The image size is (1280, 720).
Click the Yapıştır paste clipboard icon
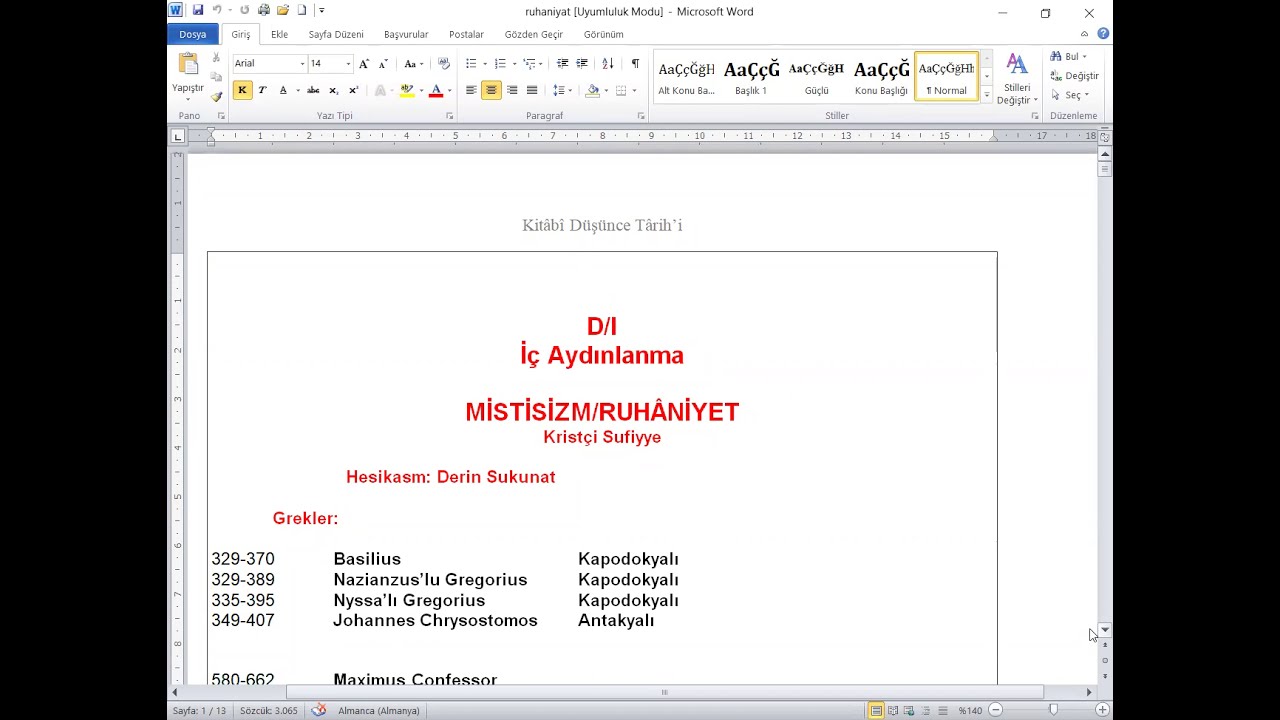[x=188, y=64]
